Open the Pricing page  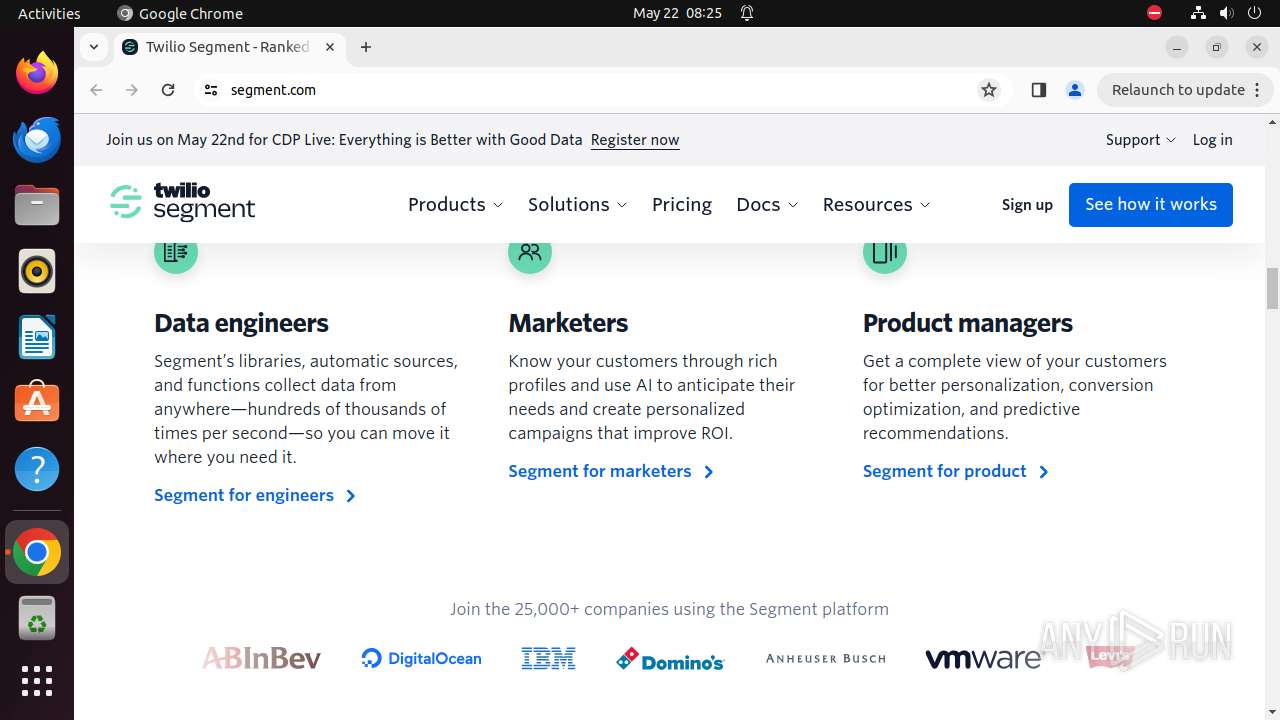(682, 204)
